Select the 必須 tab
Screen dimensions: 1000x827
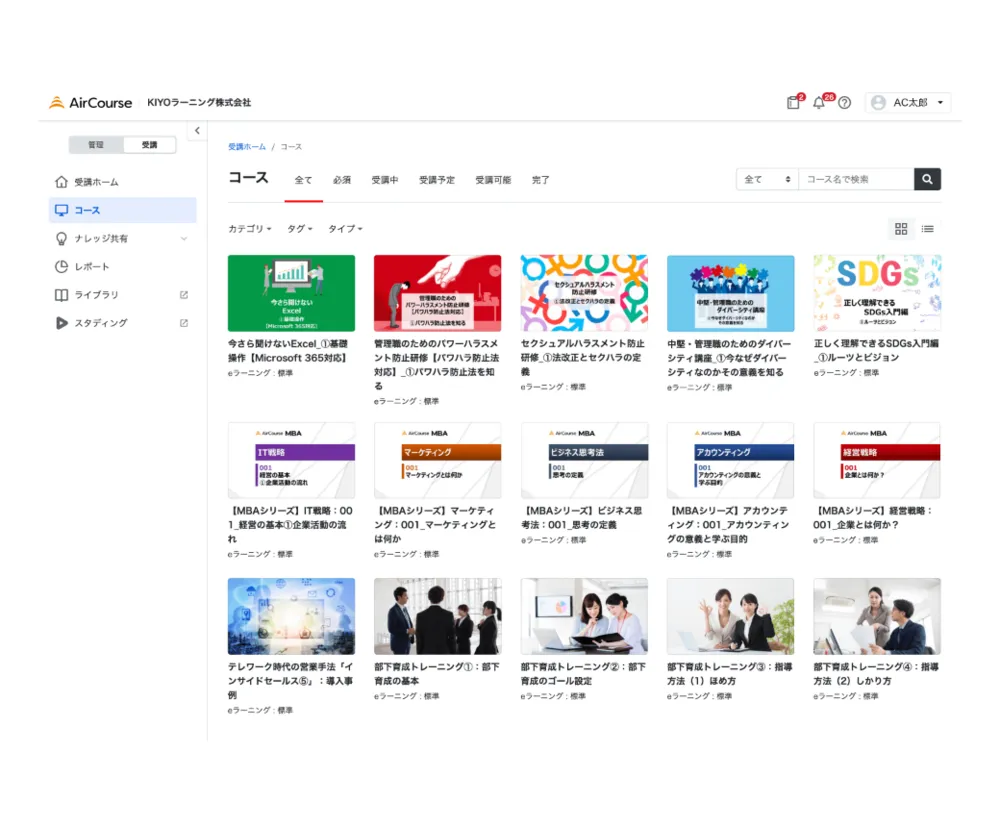[342, 180]
